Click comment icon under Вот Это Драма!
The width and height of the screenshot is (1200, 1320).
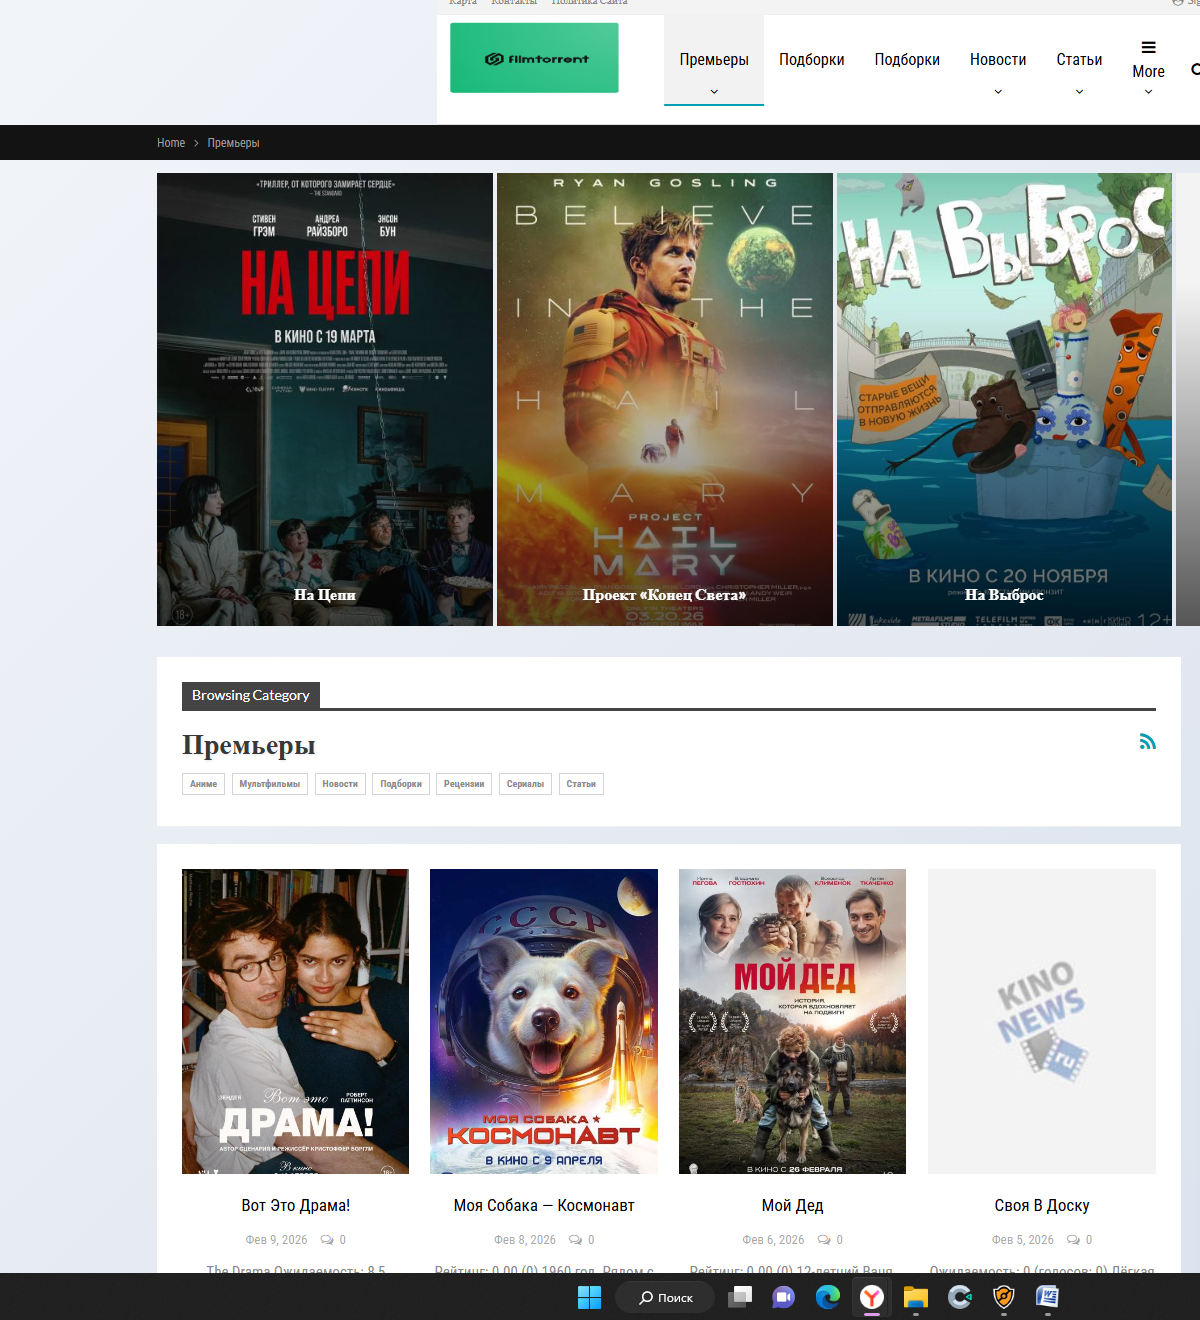(327, 1240)
